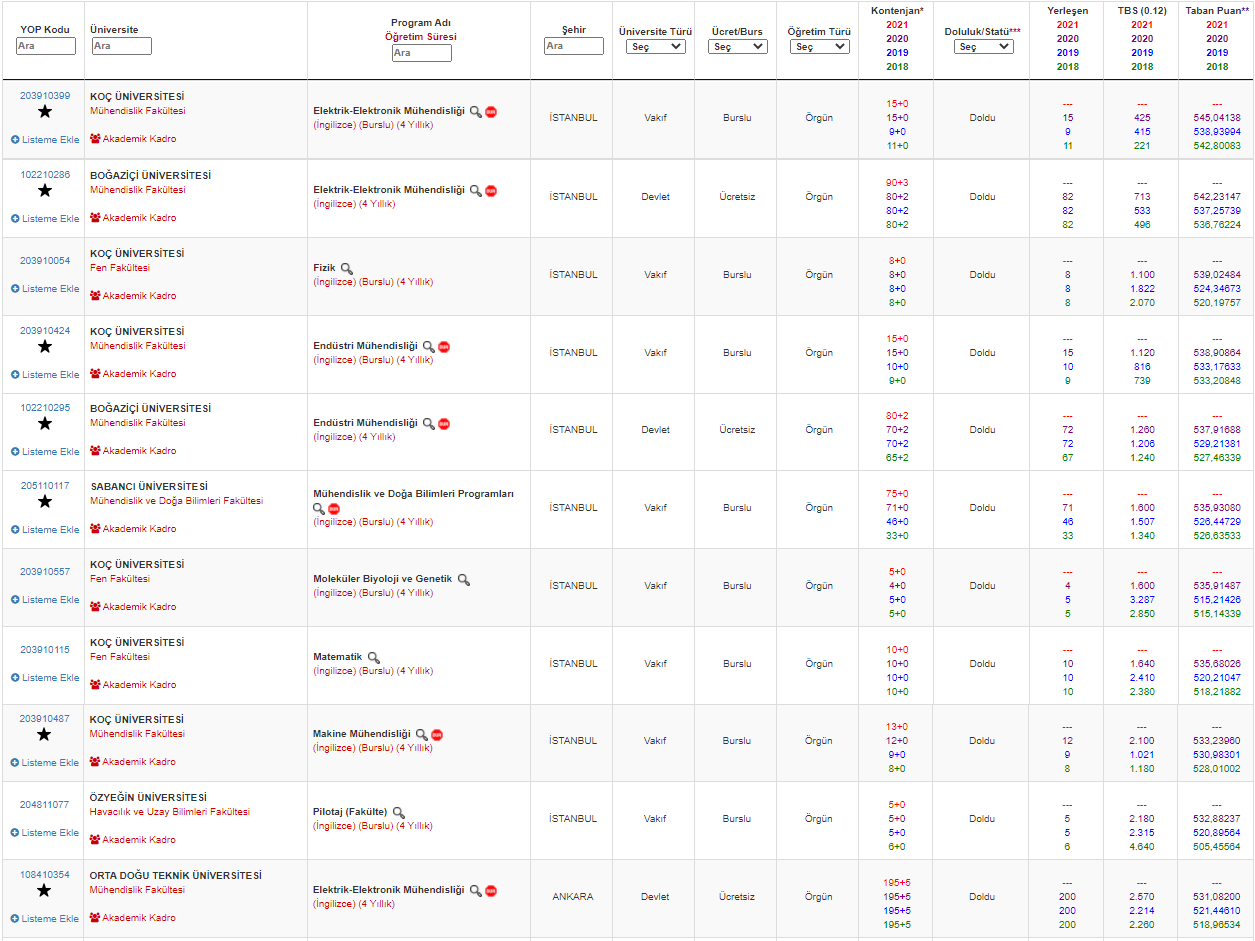
Task: Open magnifier for Boğaziçi Elektrik-Elektronik Mühendisliği
Action: (476, 191)
